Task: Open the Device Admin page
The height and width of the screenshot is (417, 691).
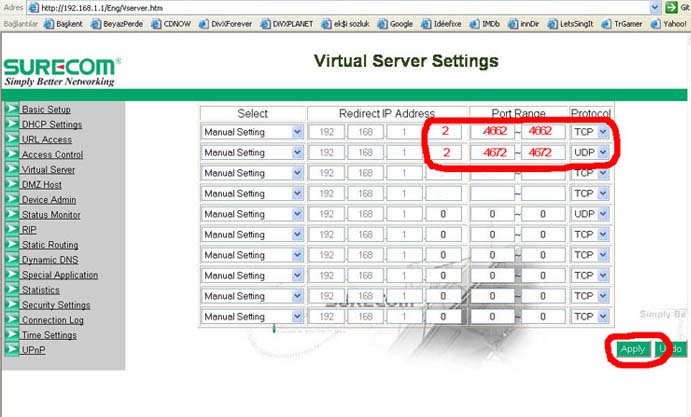Action: click(x=49, y=199)
